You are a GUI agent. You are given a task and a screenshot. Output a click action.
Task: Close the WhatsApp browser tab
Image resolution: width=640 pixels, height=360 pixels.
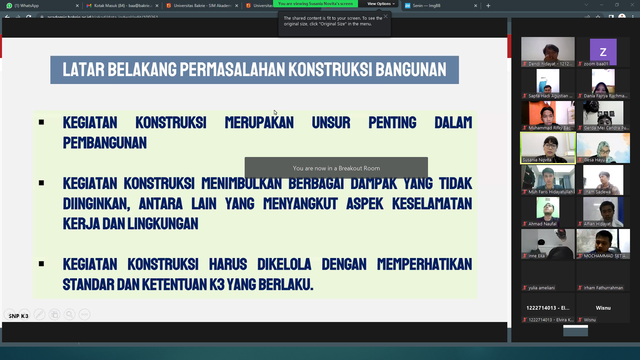(78, 6)
